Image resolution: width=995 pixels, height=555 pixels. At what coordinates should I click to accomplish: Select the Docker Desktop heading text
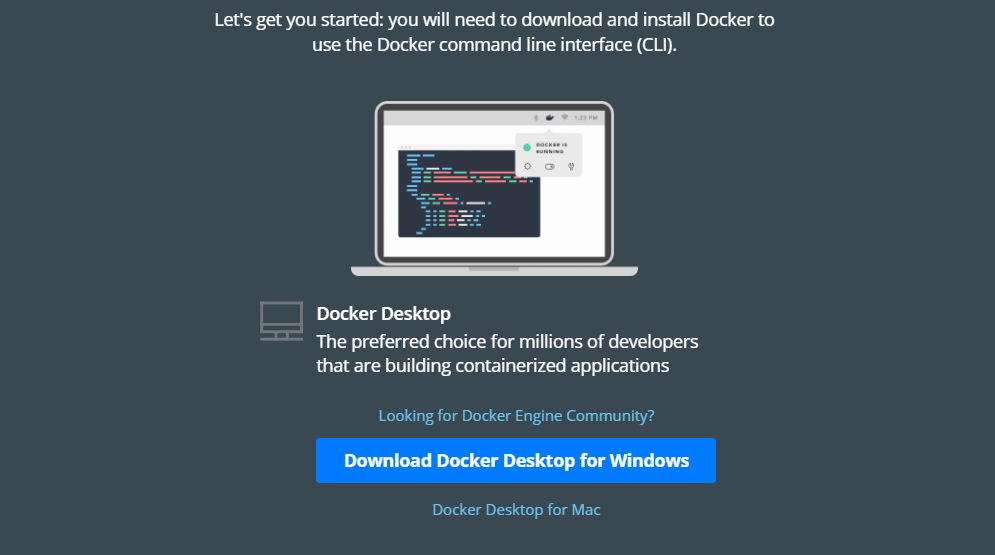(x=383, y=313)
